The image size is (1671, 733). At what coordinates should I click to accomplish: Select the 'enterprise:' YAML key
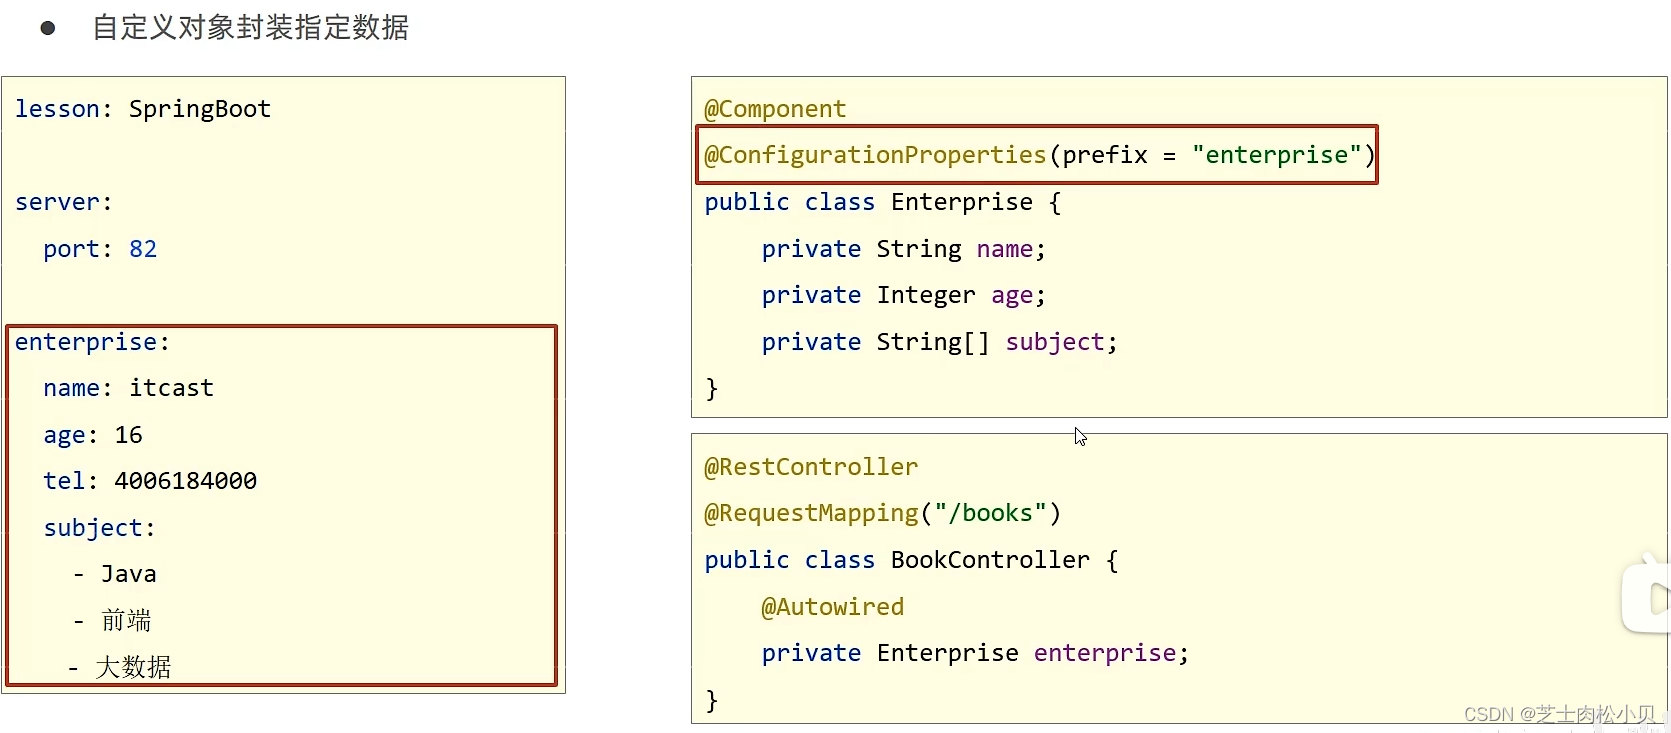92,343
